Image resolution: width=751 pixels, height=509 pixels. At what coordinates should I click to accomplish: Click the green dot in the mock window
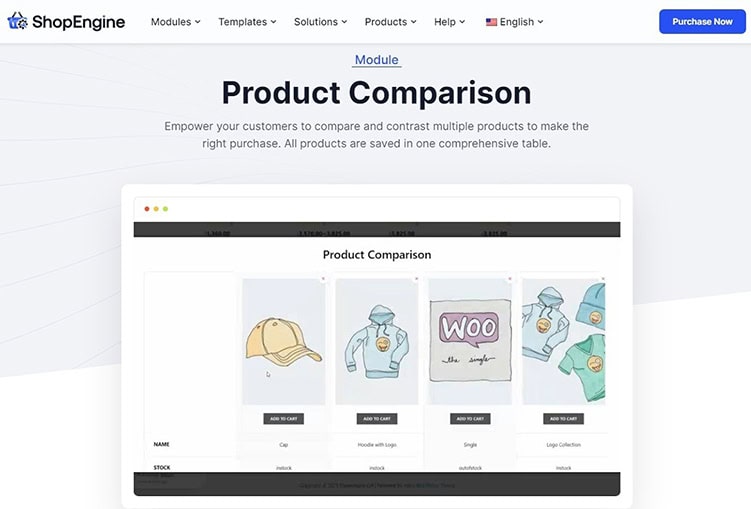(165, 209)
